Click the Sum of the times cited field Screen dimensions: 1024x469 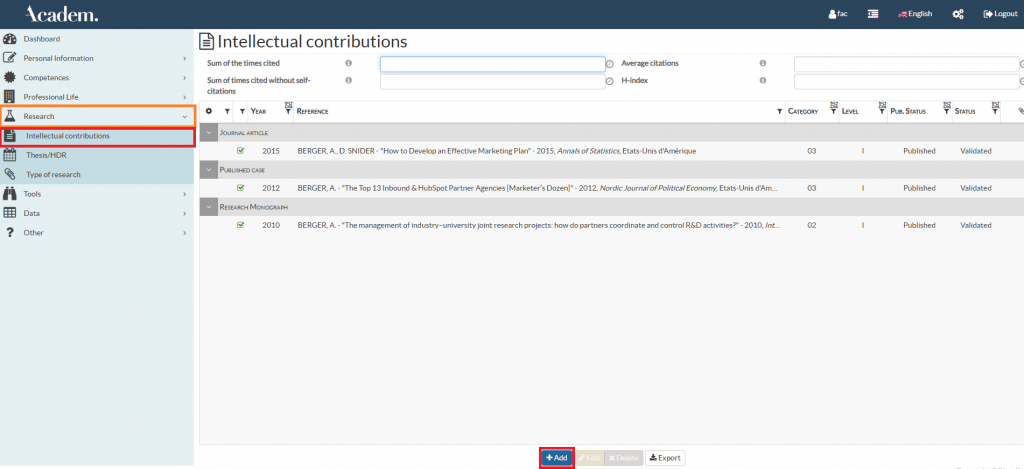coord(492,64)
